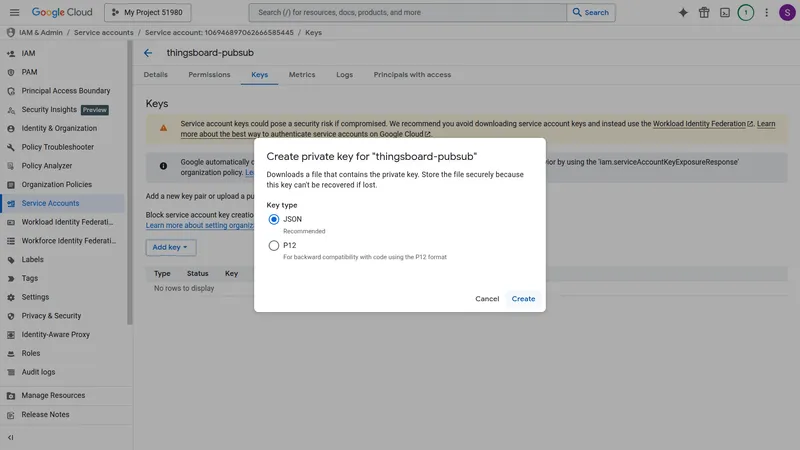Open IAM & Admin breadcrumb link

pyautogui.click(x=41, y=32)
